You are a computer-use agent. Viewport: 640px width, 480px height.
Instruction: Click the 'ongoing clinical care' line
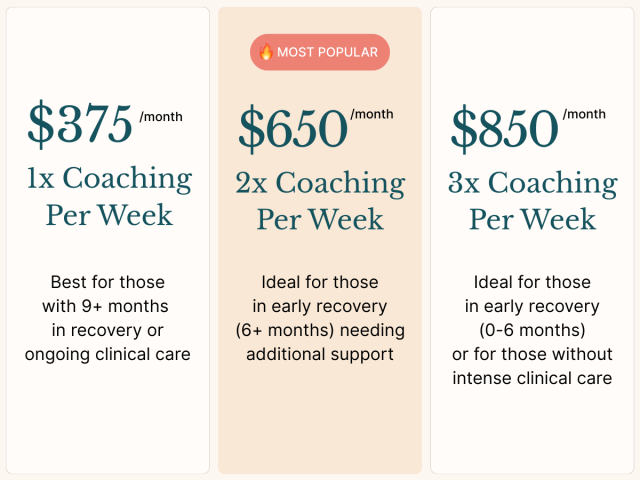click(107, 354)
